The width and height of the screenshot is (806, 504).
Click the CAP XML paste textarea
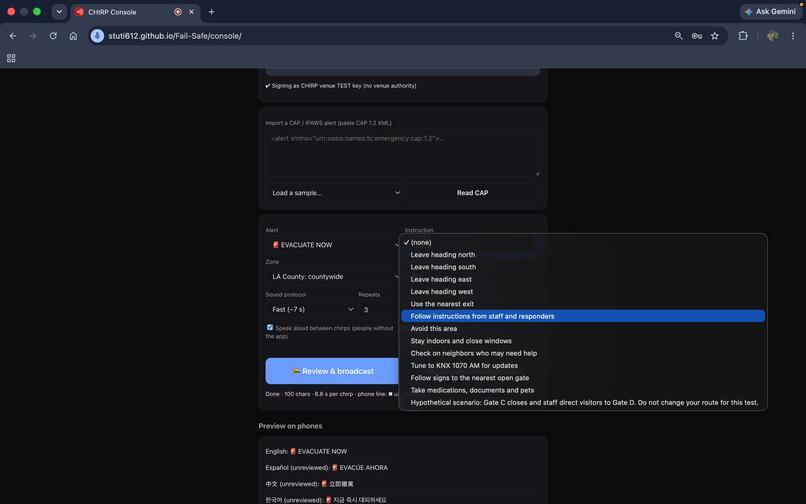402,153
